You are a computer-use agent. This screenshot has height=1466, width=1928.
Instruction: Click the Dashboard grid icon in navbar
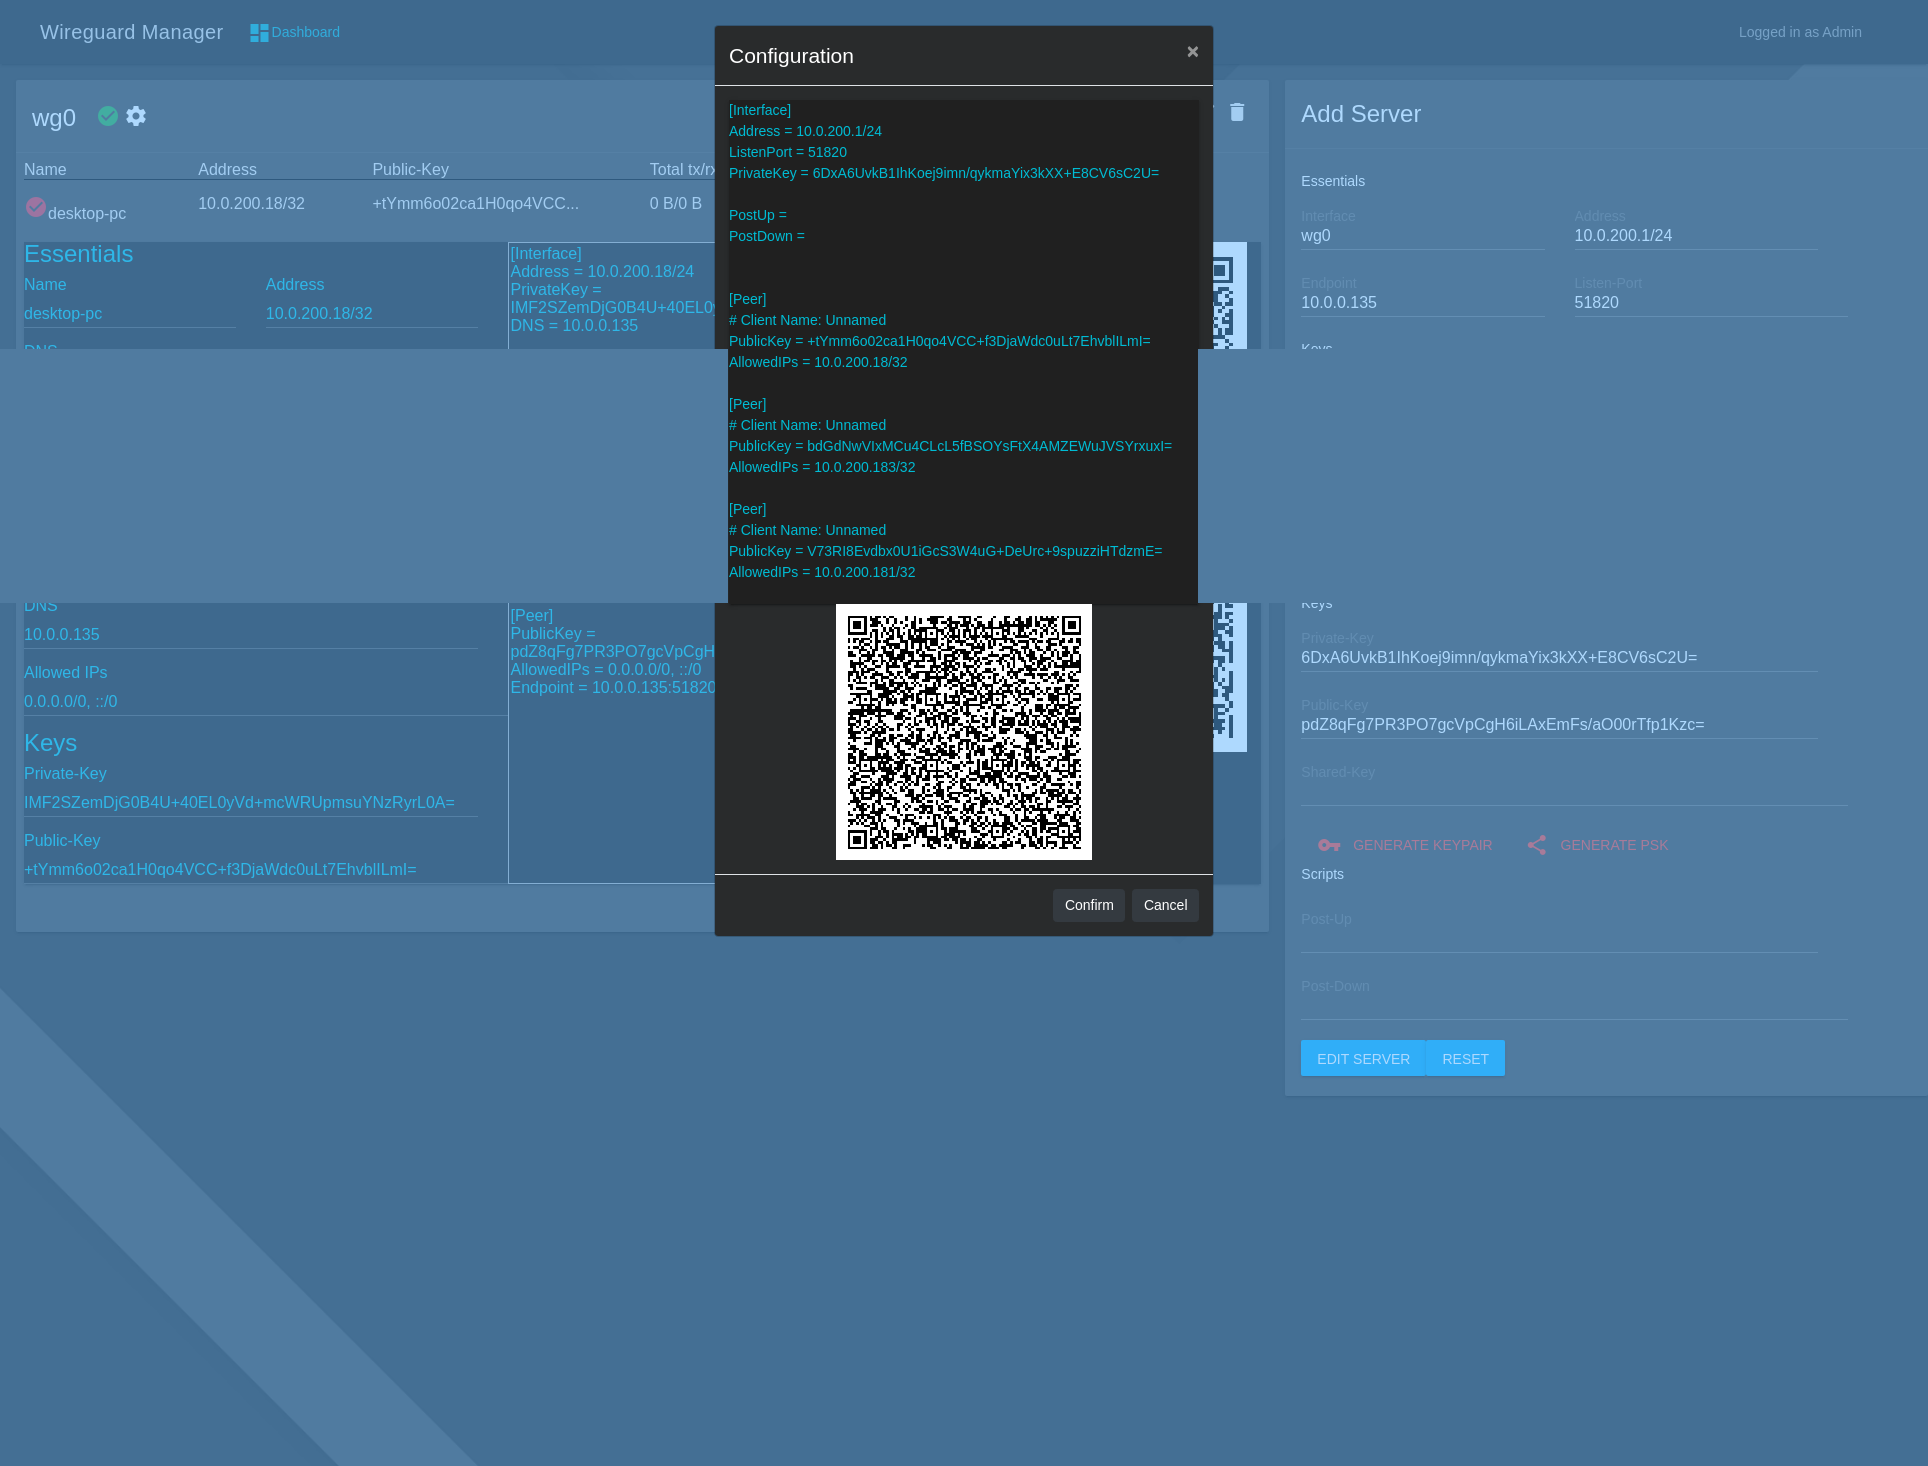point(259,33)
